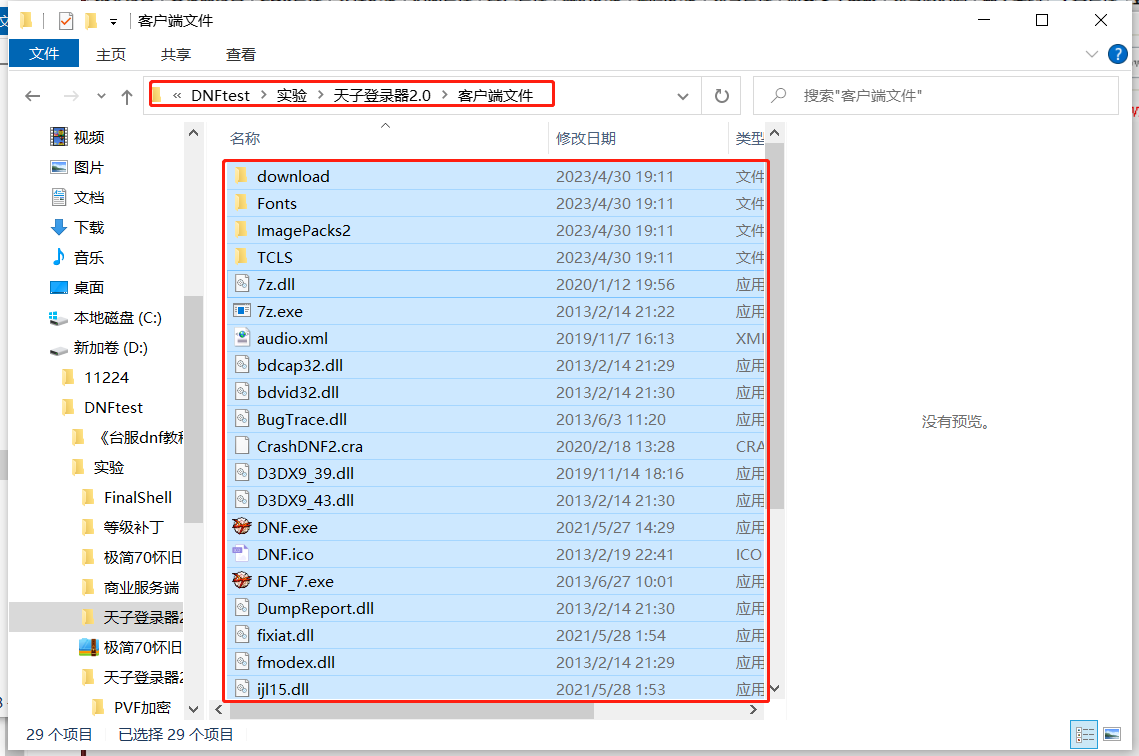Open 新加卷 (D:) drive

[110, 348]
